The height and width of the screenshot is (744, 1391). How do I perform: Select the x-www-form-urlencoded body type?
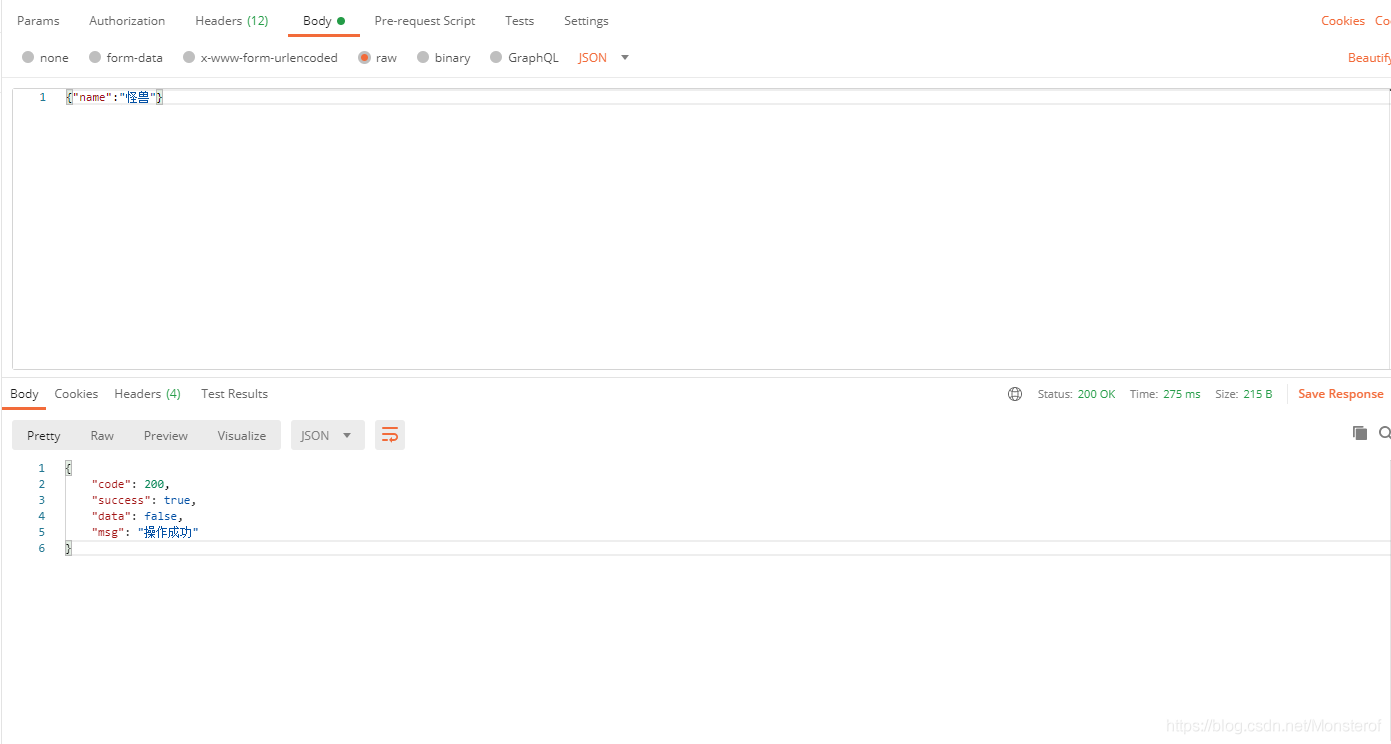point(260,58)
